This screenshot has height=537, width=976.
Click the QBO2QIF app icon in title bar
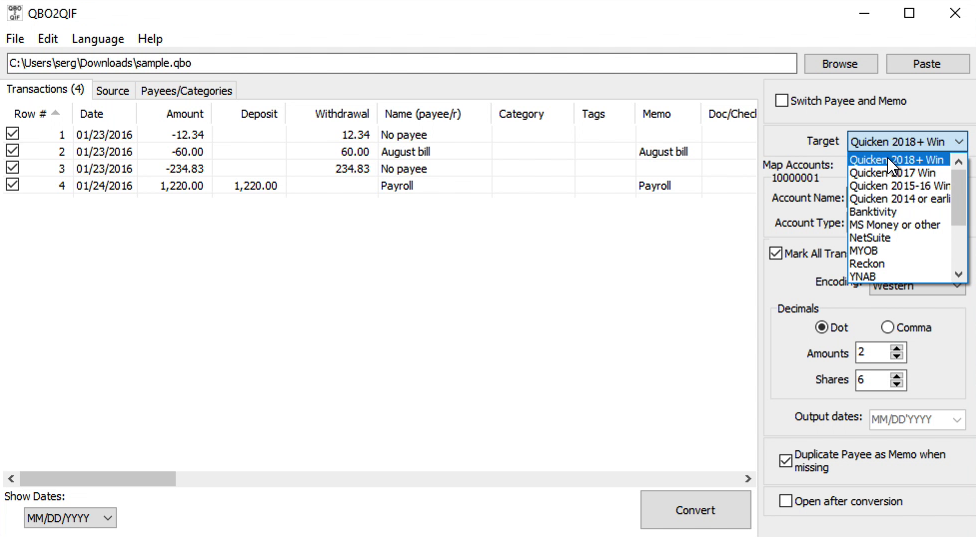(14, 13)
